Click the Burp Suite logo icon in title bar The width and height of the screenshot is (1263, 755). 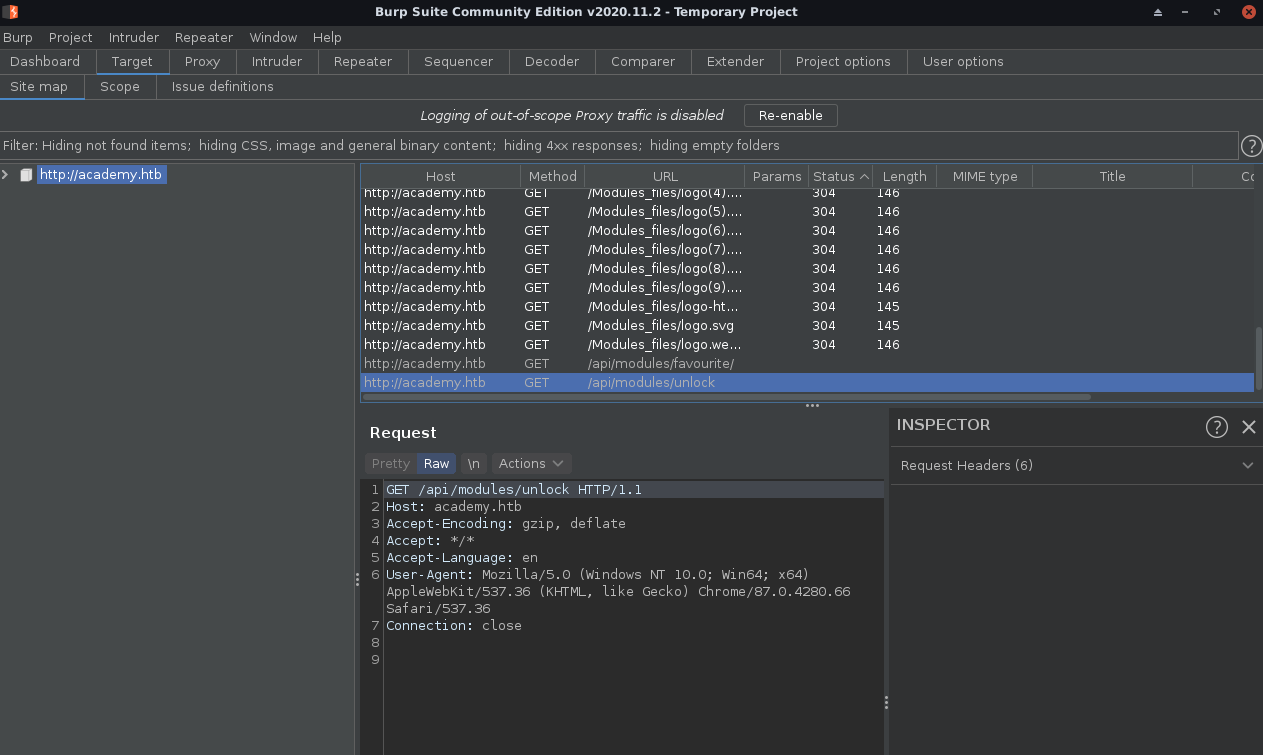pos(9,12)
